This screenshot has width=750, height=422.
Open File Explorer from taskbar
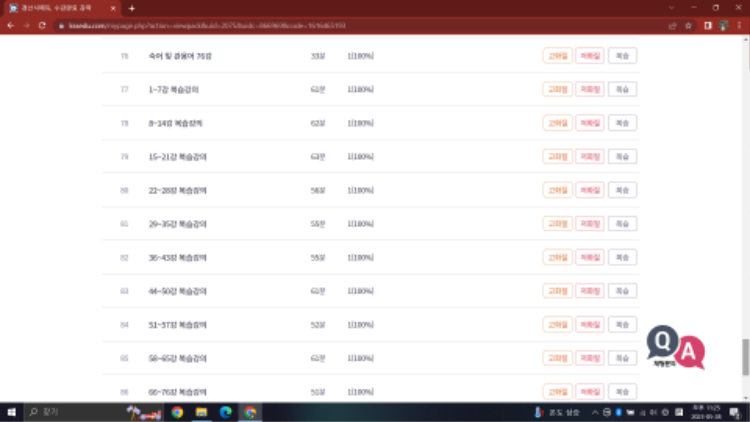point(201,412)
